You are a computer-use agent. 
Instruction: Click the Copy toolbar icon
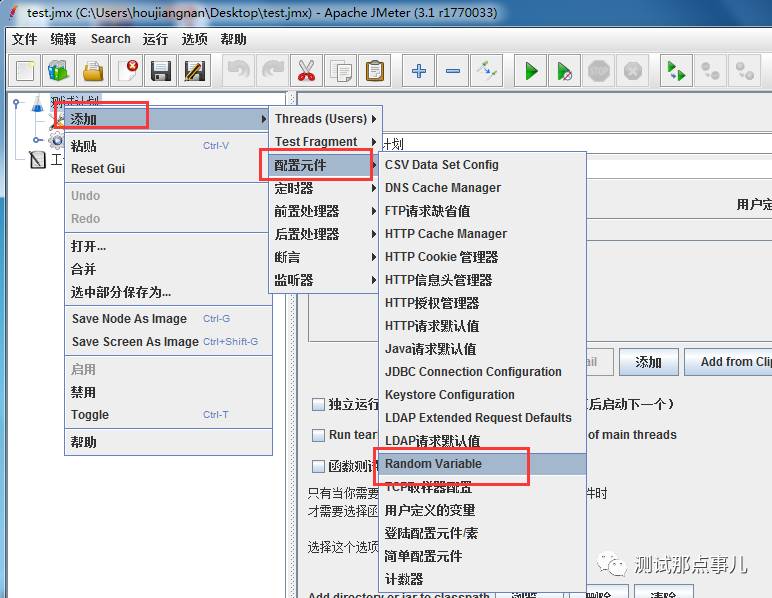coord(341,71)
